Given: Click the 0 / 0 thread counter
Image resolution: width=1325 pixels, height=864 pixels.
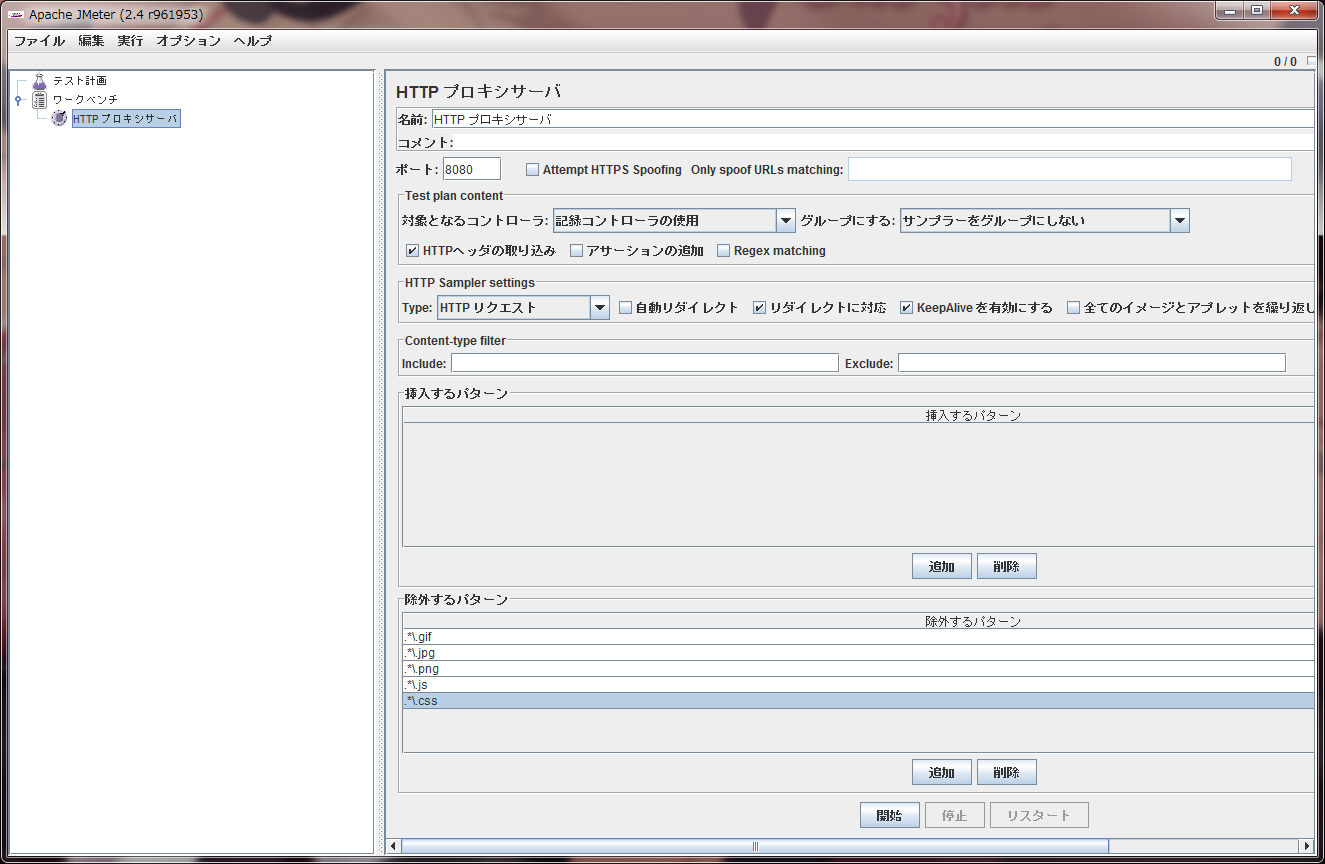Looking at the screenshot, I should (1285, 61).
